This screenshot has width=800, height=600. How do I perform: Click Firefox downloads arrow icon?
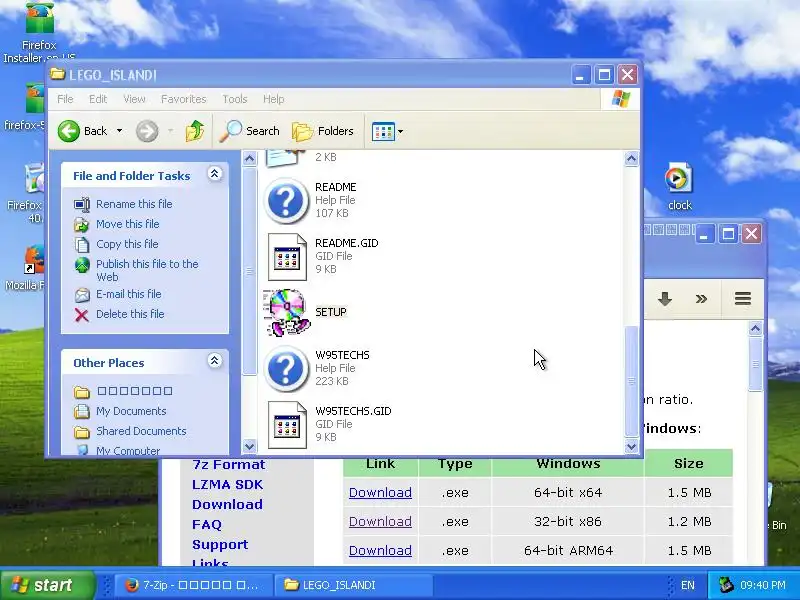(x=664, y=298)
